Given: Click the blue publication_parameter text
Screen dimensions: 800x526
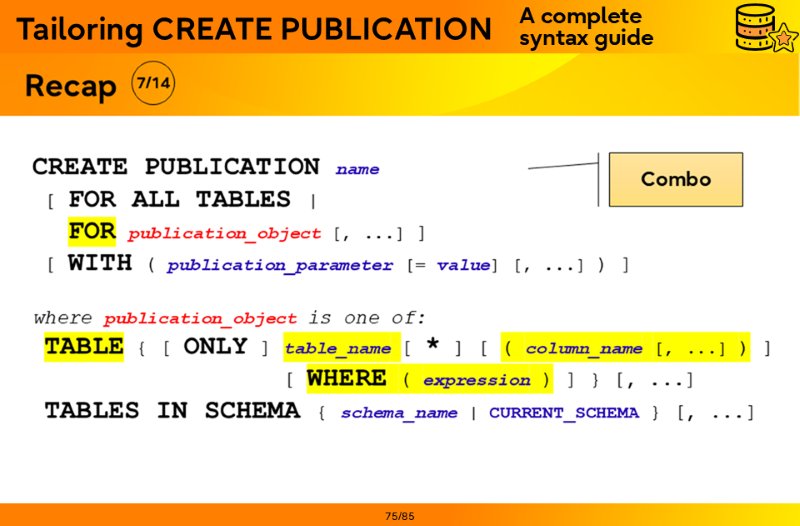Looking at the screenshot, I should [x=280, y=266].
